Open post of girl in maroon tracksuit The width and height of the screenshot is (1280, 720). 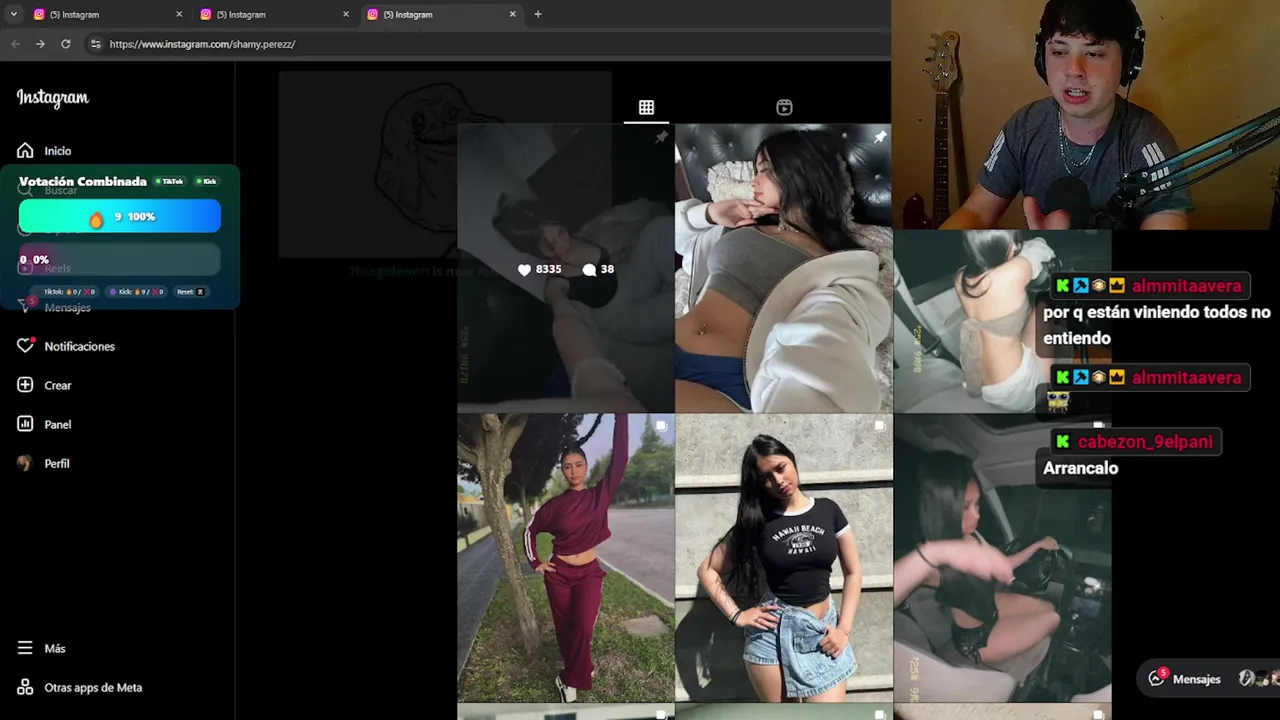pos(566,558)
